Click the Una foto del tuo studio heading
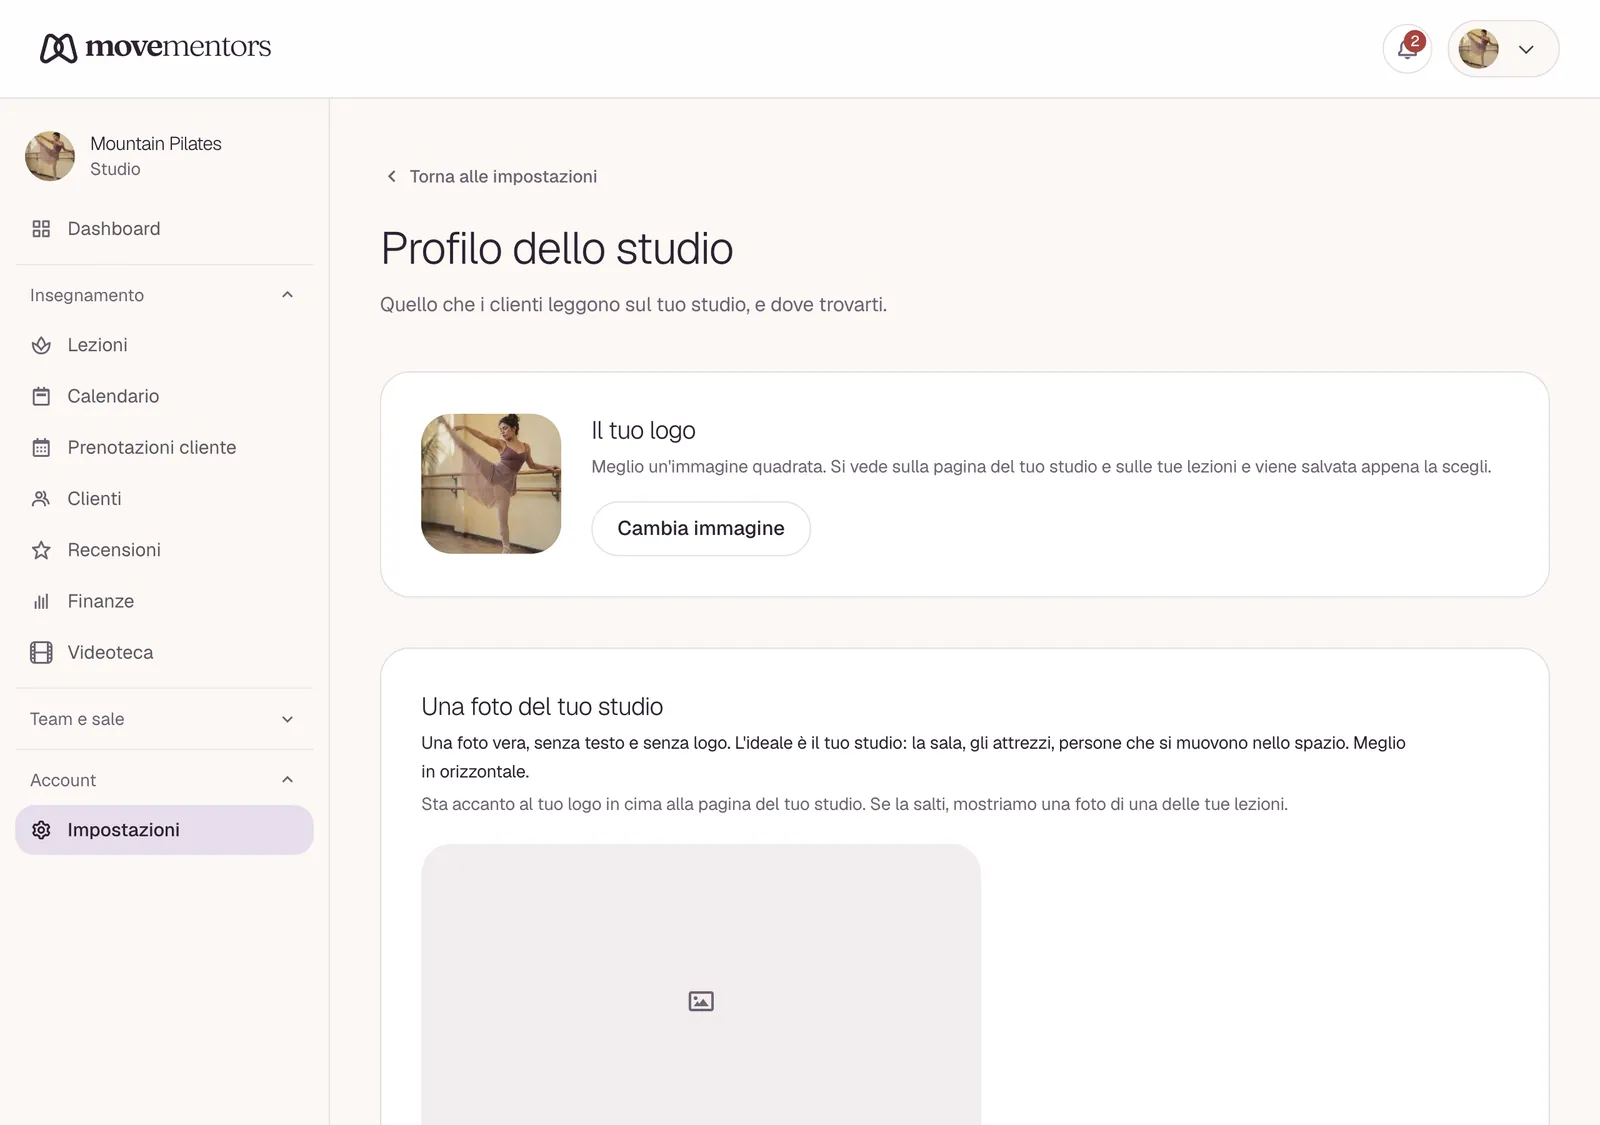The width and height of the screenshot is (1600, 1125). click(542, 707)
